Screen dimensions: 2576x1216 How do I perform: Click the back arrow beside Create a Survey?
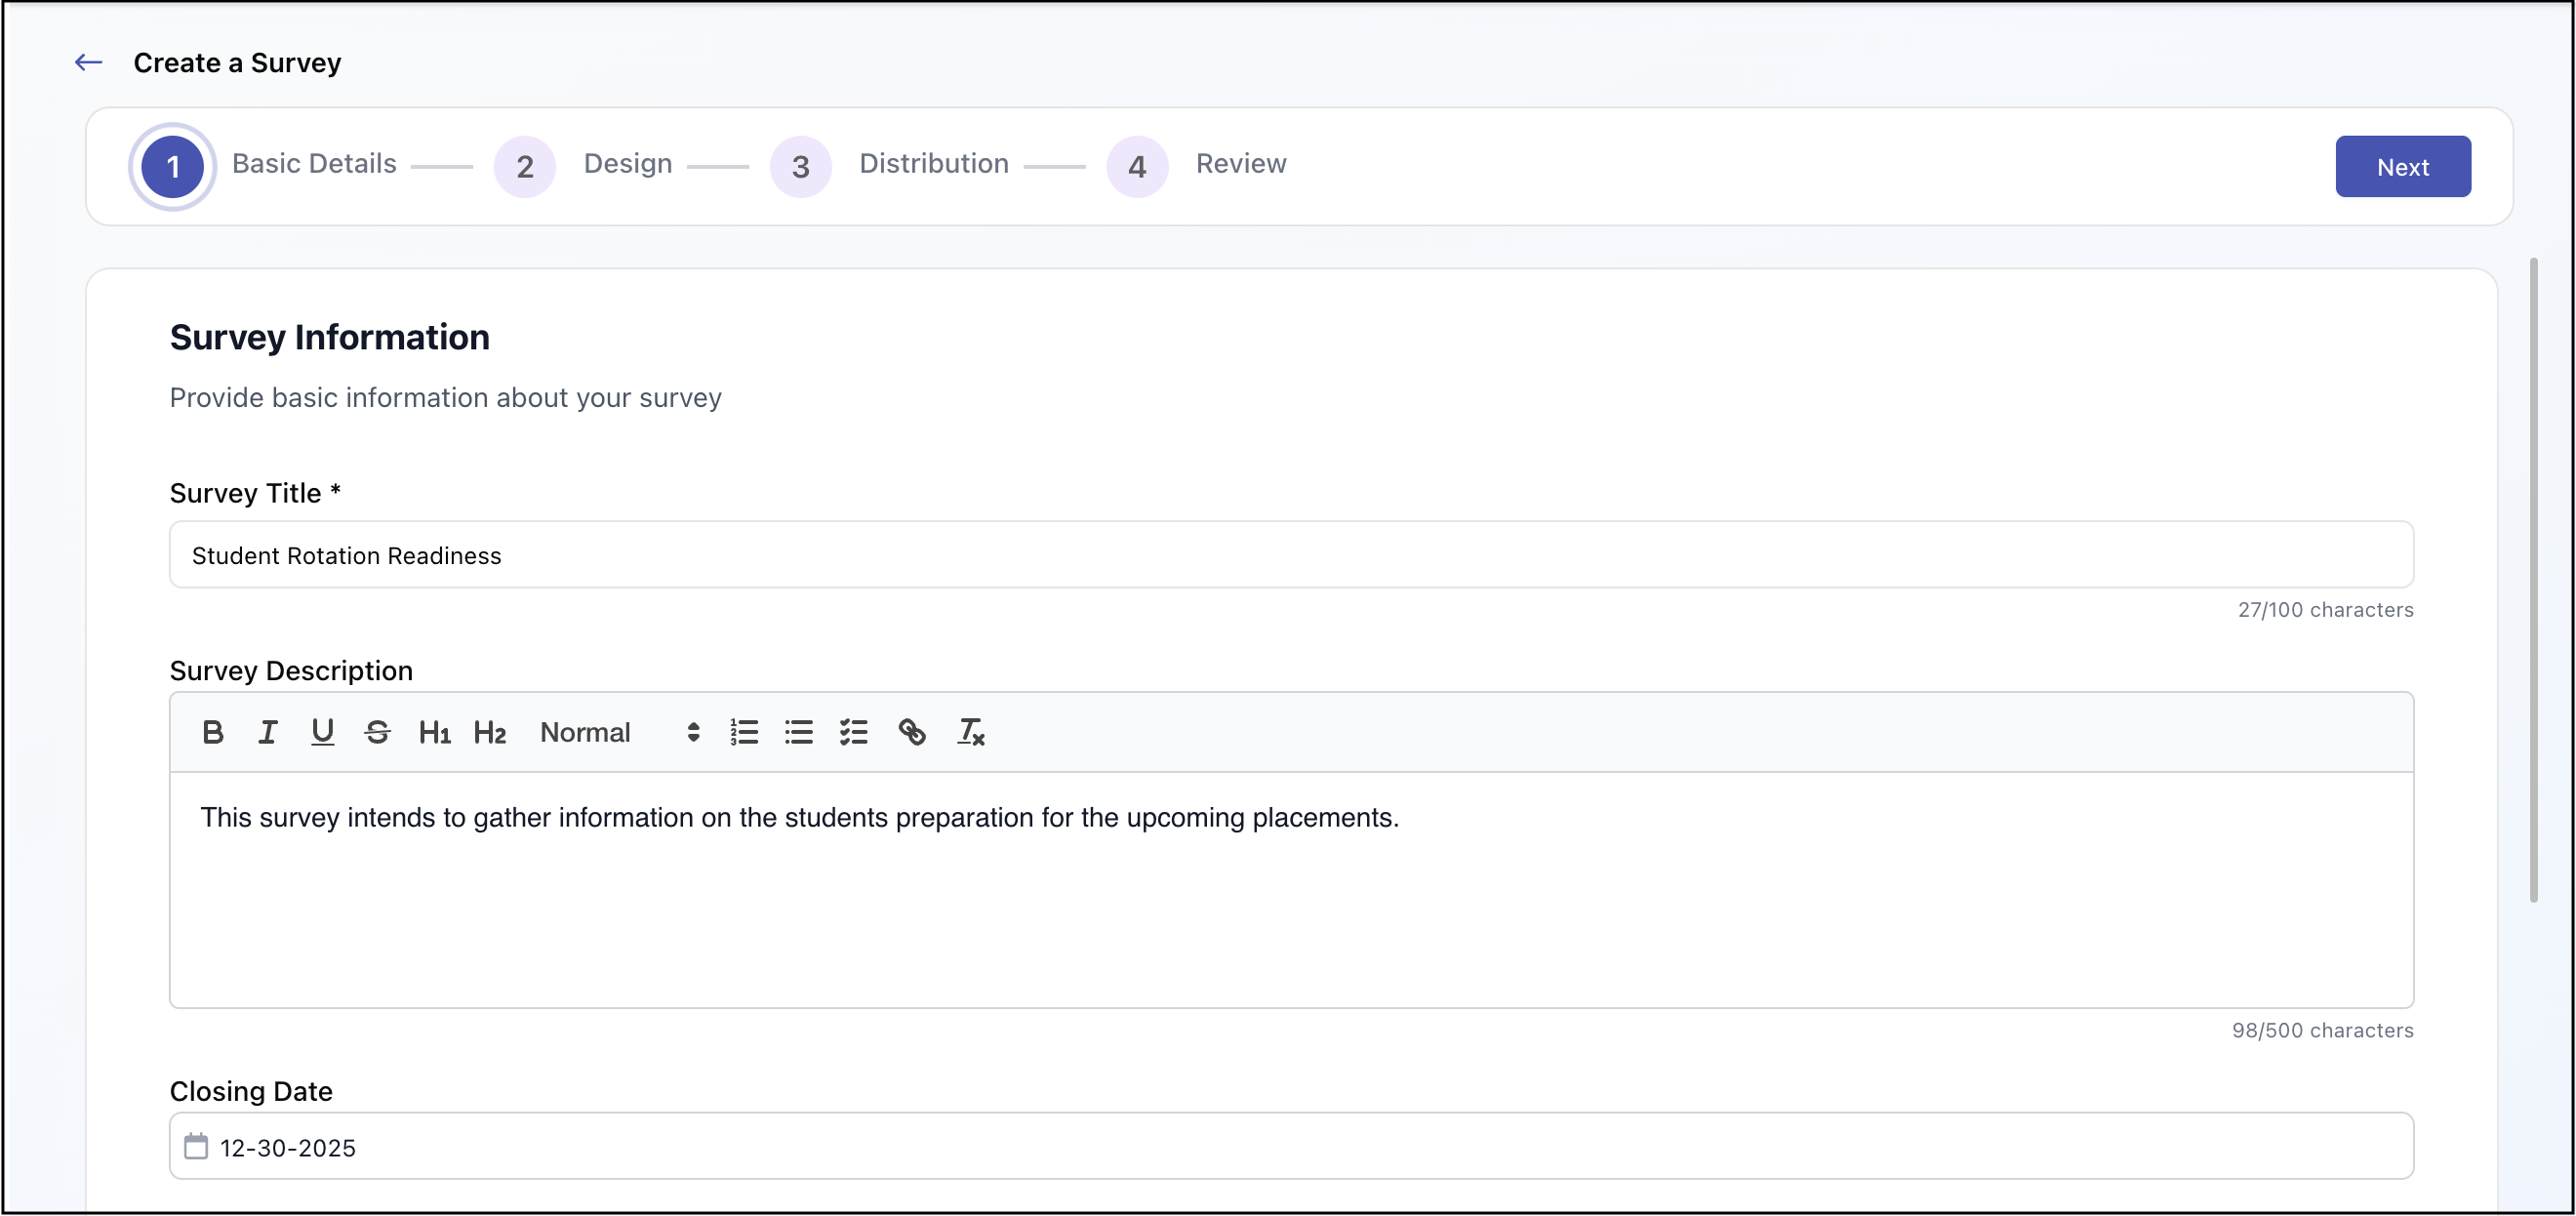pyautogui.click(x=88, y=62)
